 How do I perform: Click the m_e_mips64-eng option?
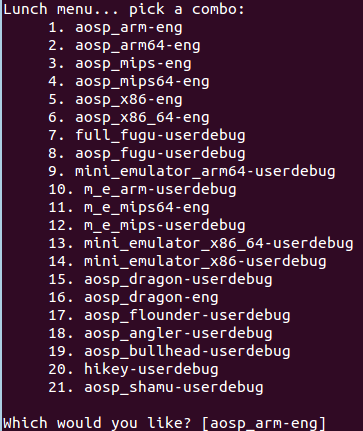(x=147, y=208)
